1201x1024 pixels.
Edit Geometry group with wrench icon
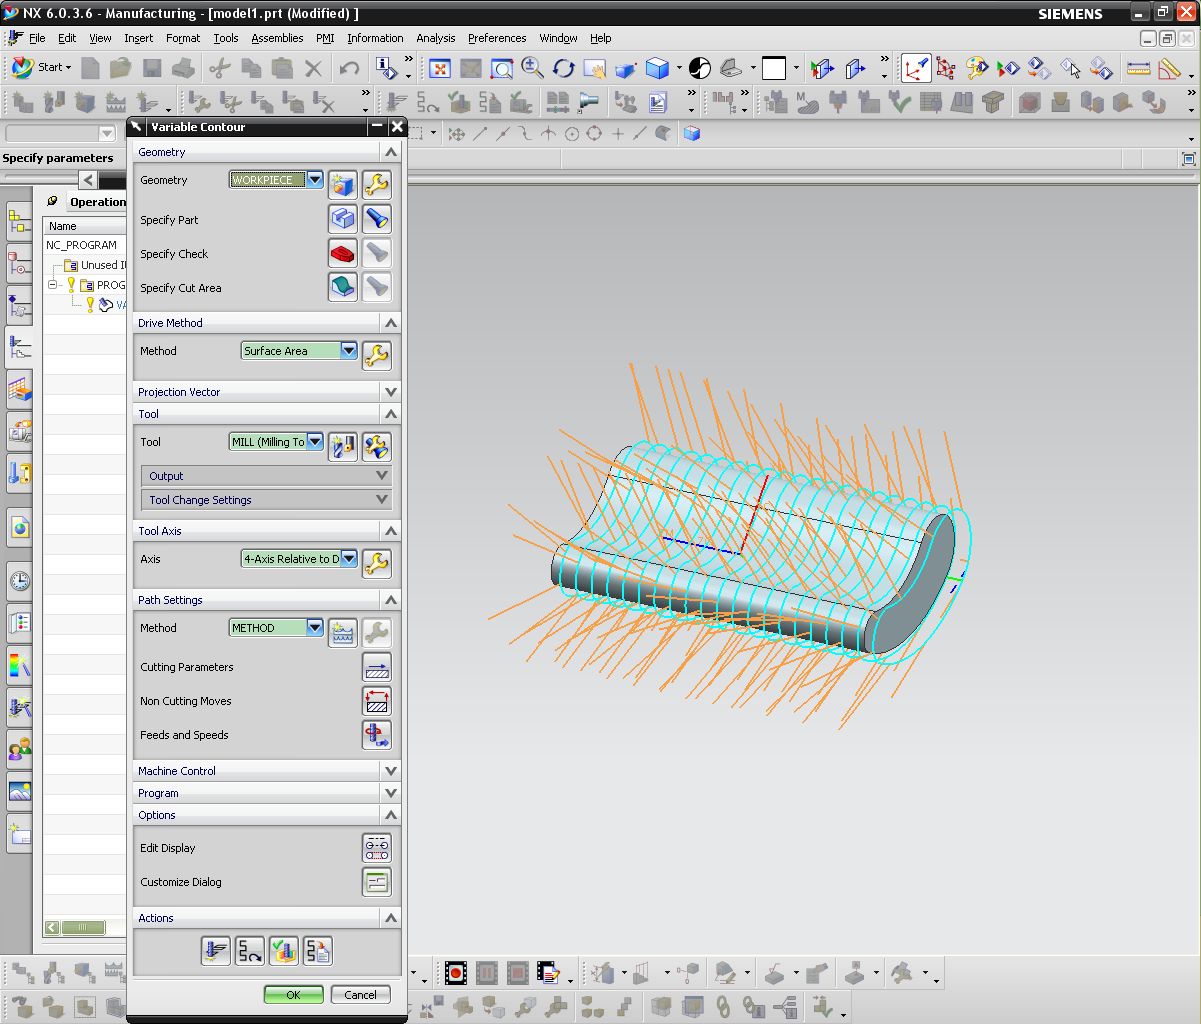click(376, 184)
